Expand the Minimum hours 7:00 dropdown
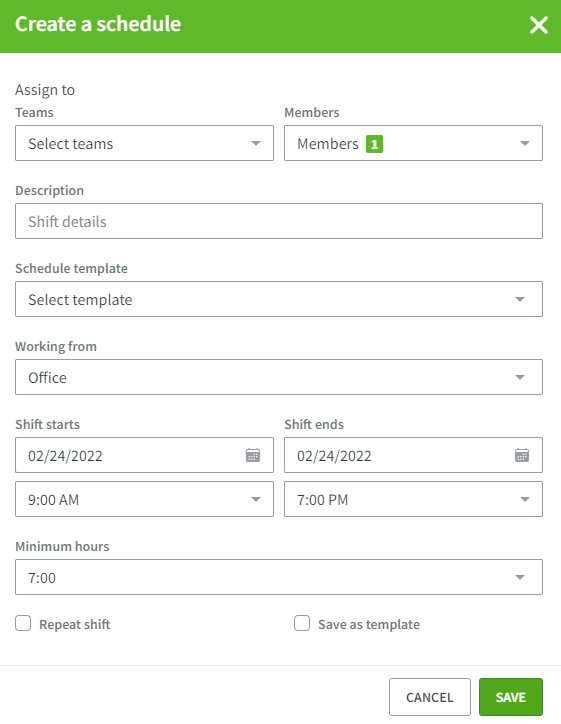Viewport: 561px width, 724px height. coord(279,577)
